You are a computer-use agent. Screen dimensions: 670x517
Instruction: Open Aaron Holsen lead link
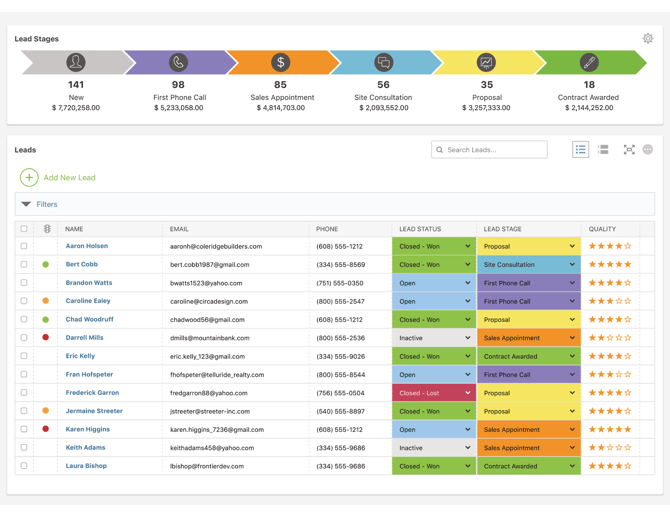87,246
